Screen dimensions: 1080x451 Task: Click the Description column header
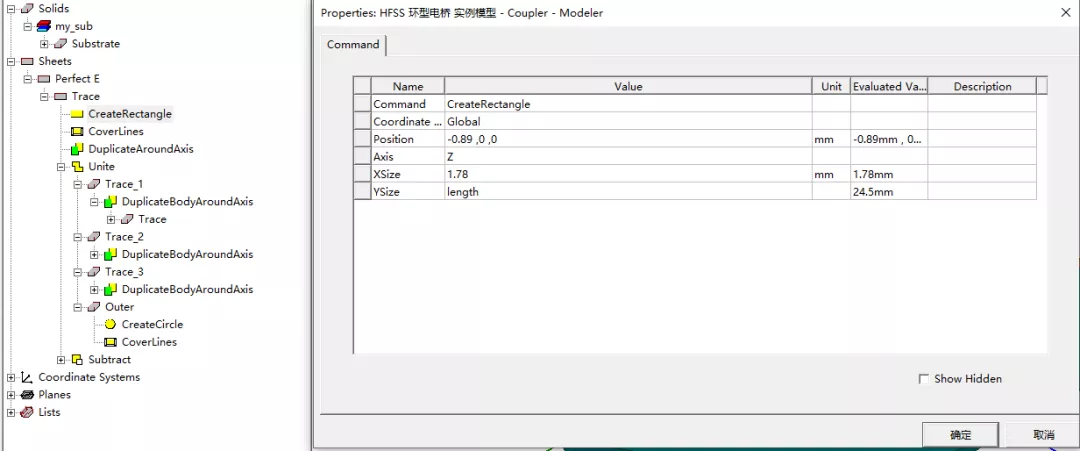coord(982,86)
